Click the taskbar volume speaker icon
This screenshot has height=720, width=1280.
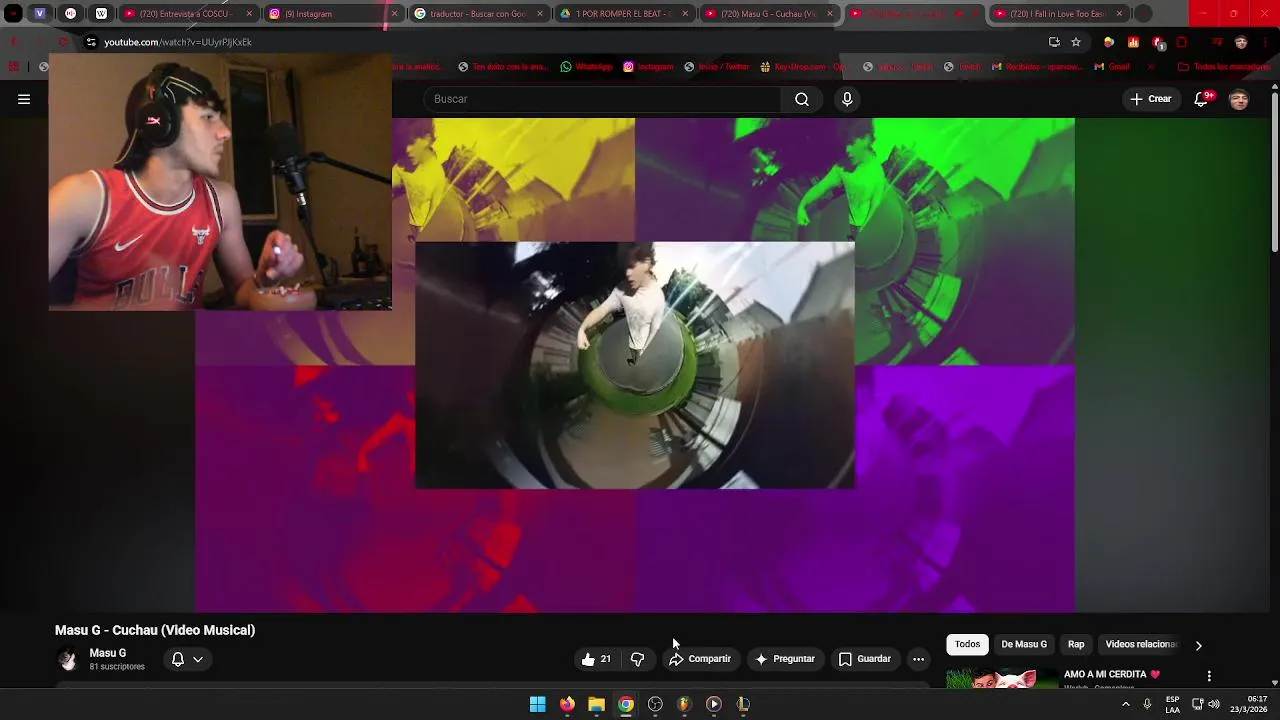(1214, 704)
